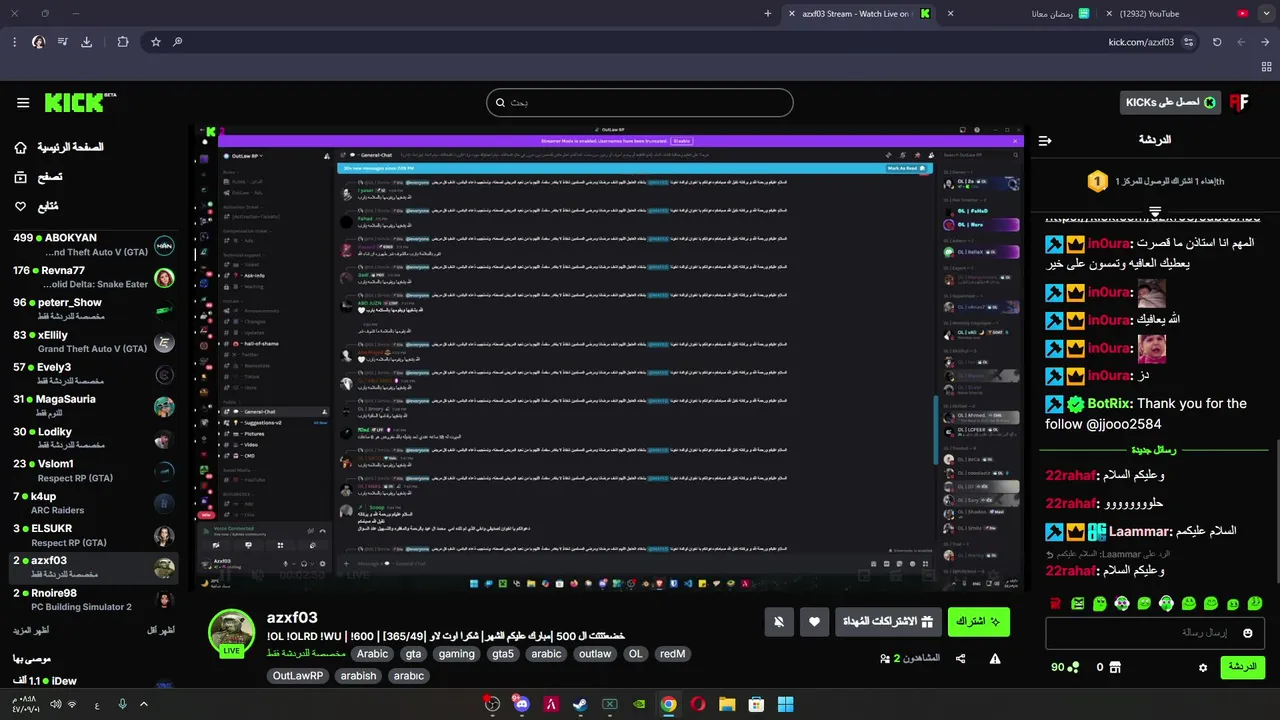Open the Kick shop icon
This screenshot has width=1280, height=720.
(x=1116, y=667)
